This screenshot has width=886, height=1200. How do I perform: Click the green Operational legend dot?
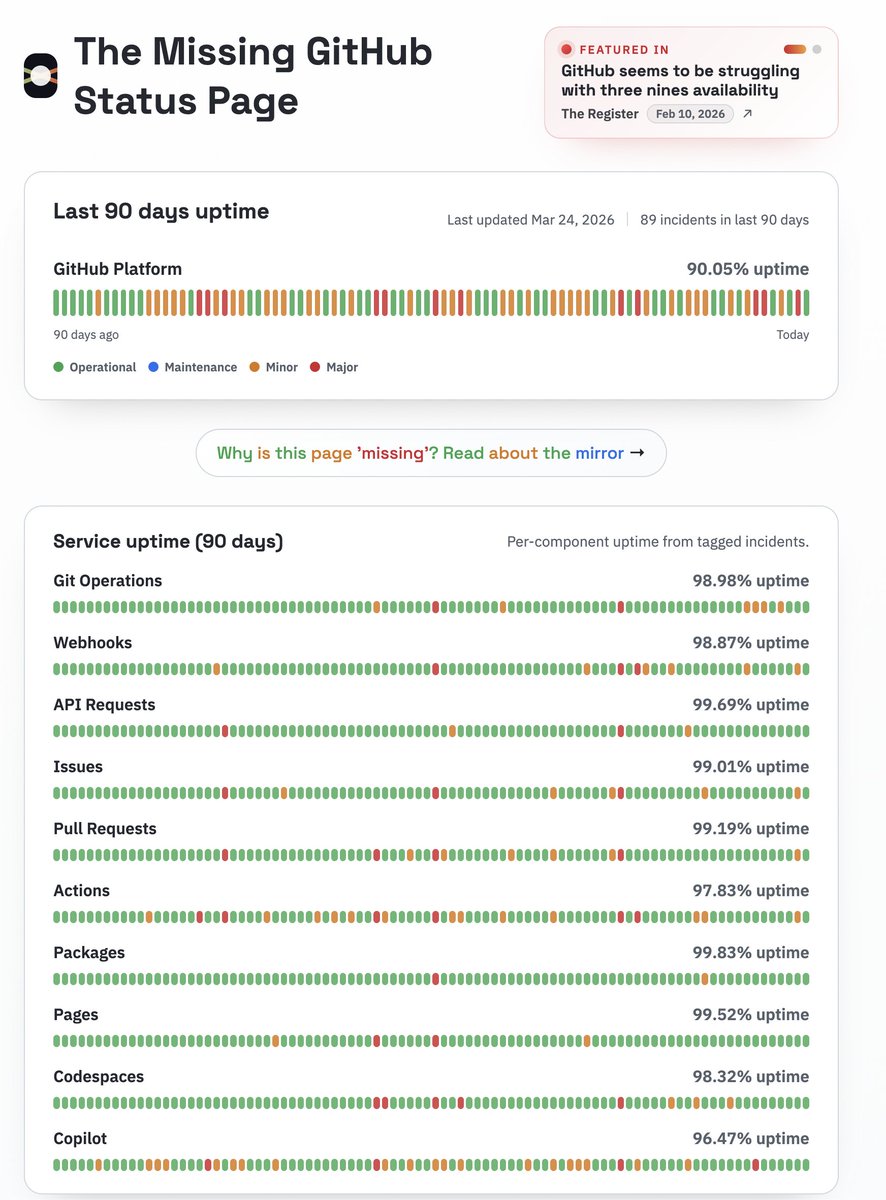pyautogui.click(x=58, y=367)
